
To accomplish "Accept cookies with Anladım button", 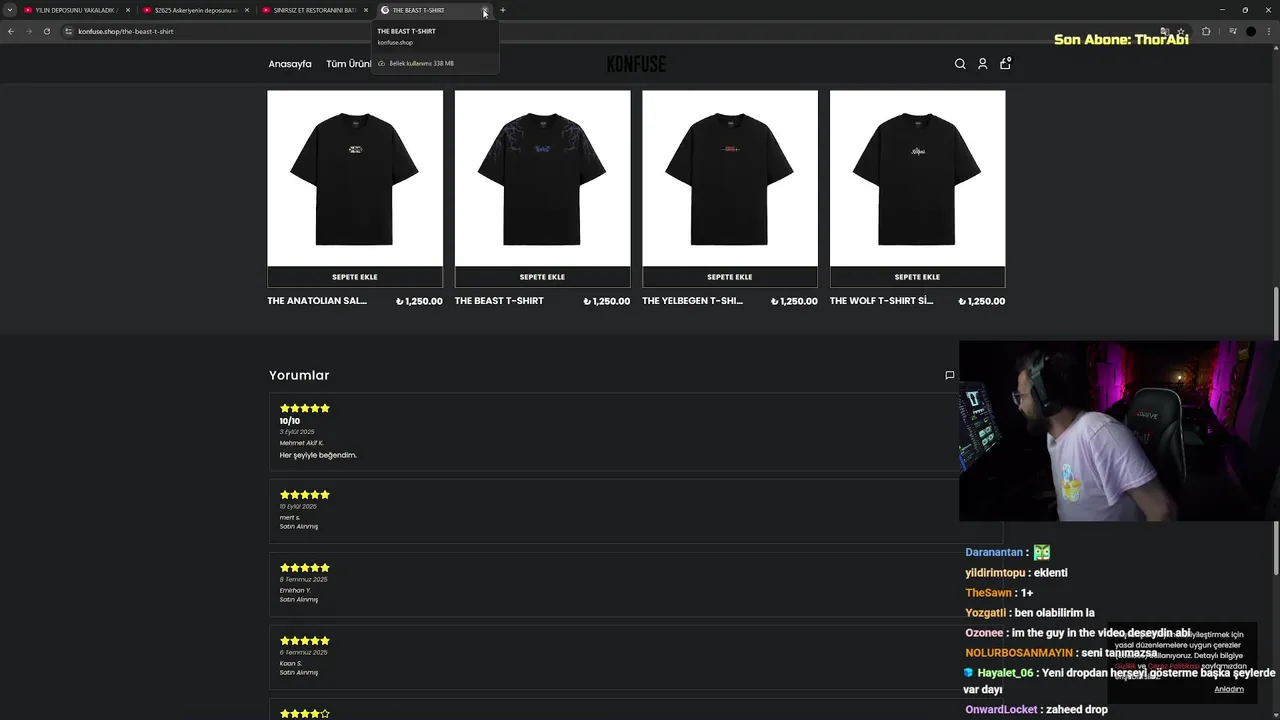I will (1229, 689).
